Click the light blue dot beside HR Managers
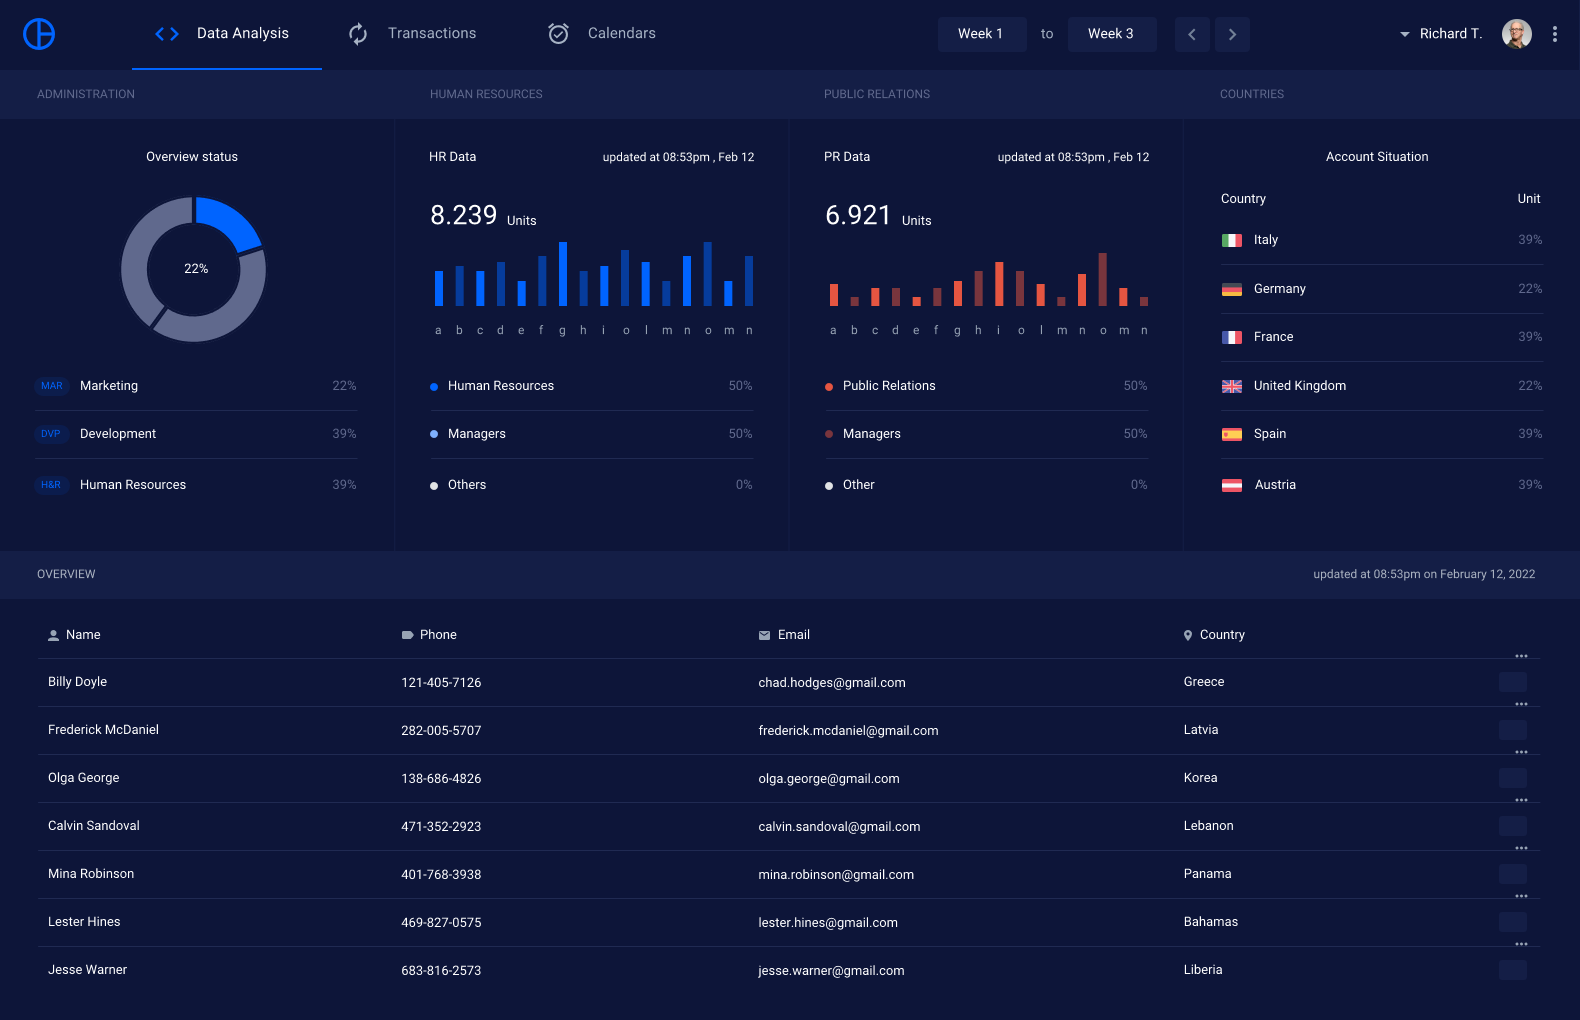The width and height of the screenshot is (1580, 1020). coord(434,434)
